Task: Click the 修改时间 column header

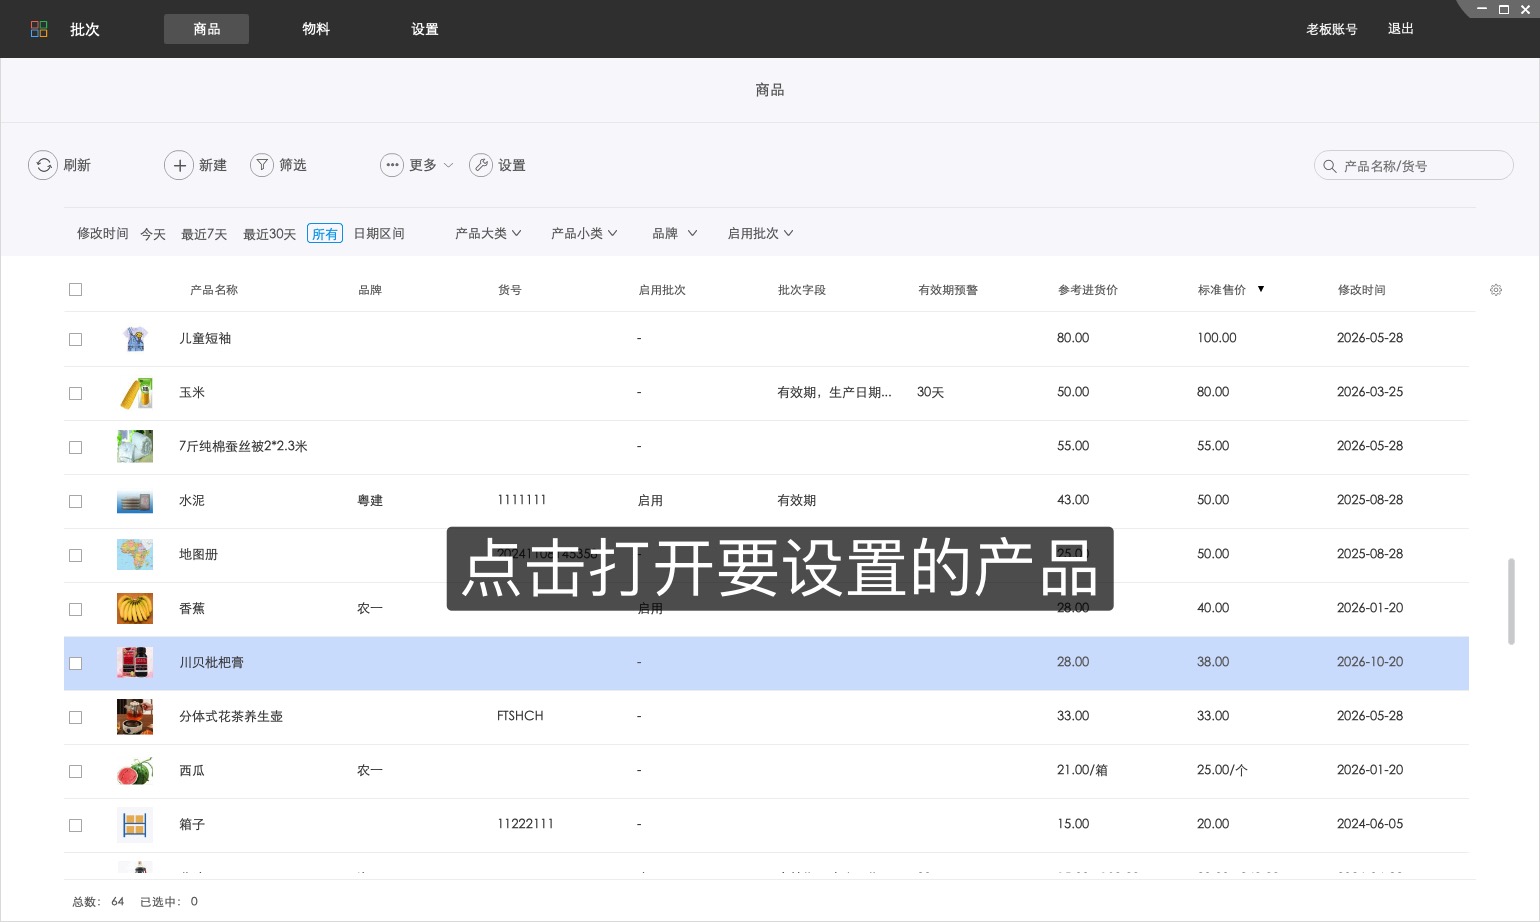Action: [x=1361, y=290]
